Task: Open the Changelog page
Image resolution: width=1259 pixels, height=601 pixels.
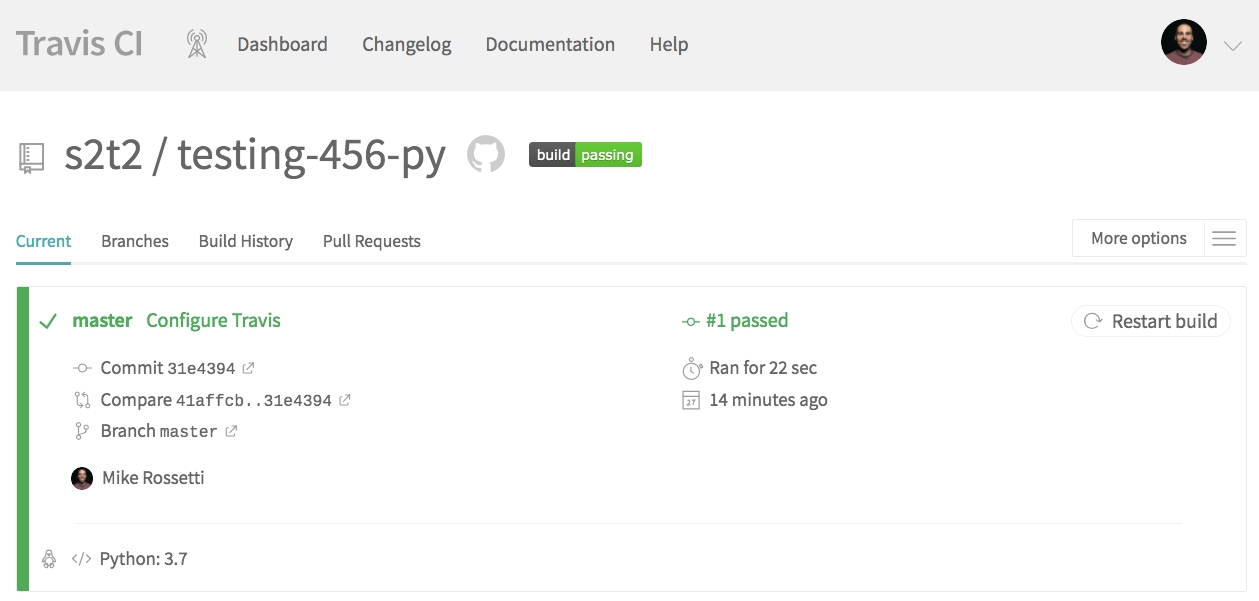Action: (x=407, y=45)
